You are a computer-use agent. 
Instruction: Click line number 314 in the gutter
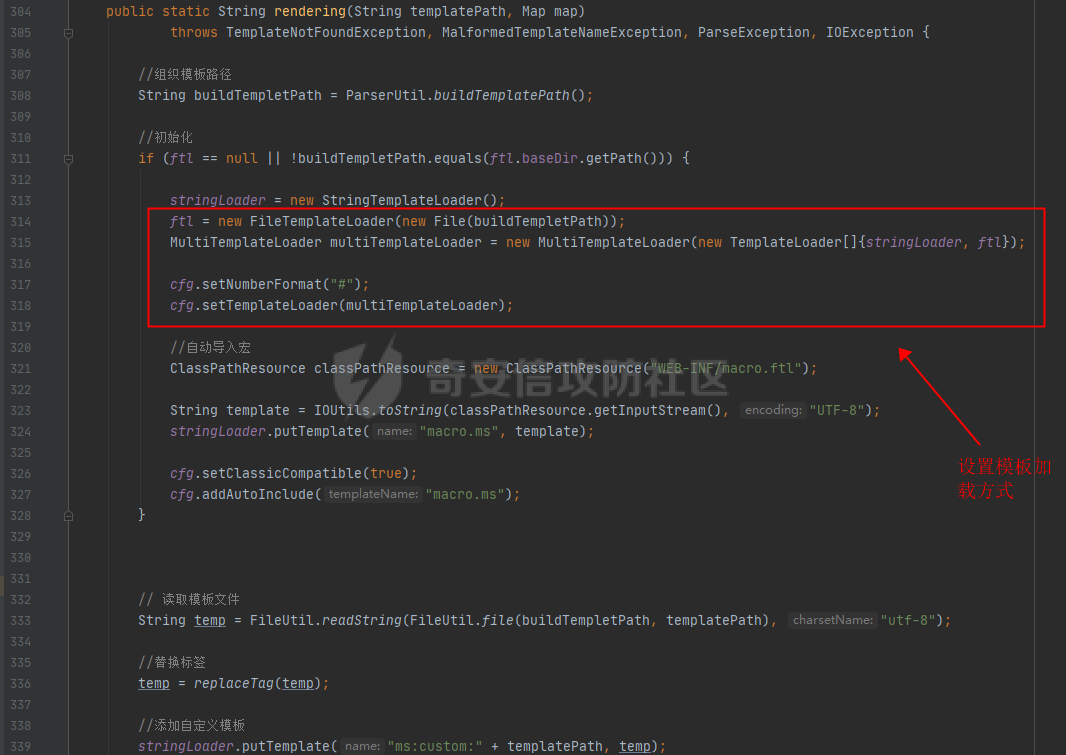[x=19, y=222]
